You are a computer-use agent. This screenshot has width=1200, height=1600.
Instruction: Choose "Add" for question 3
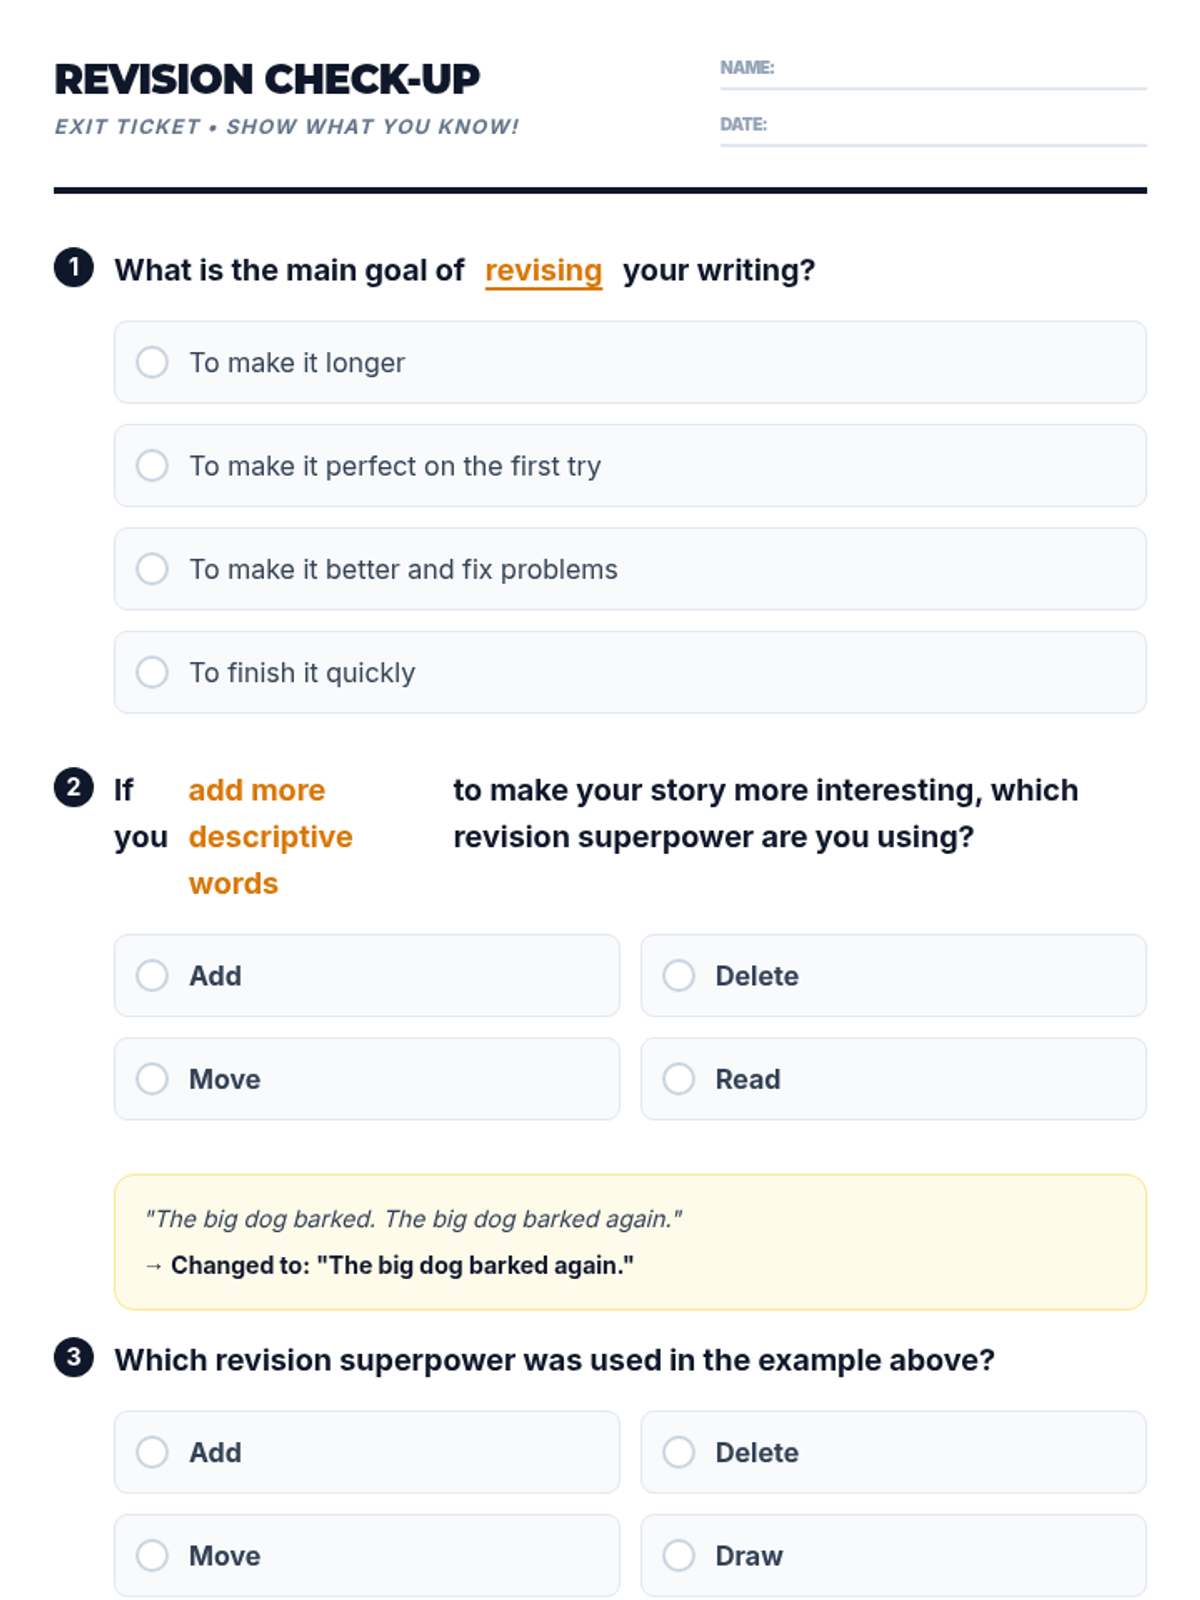click(x=152, y=1452)
